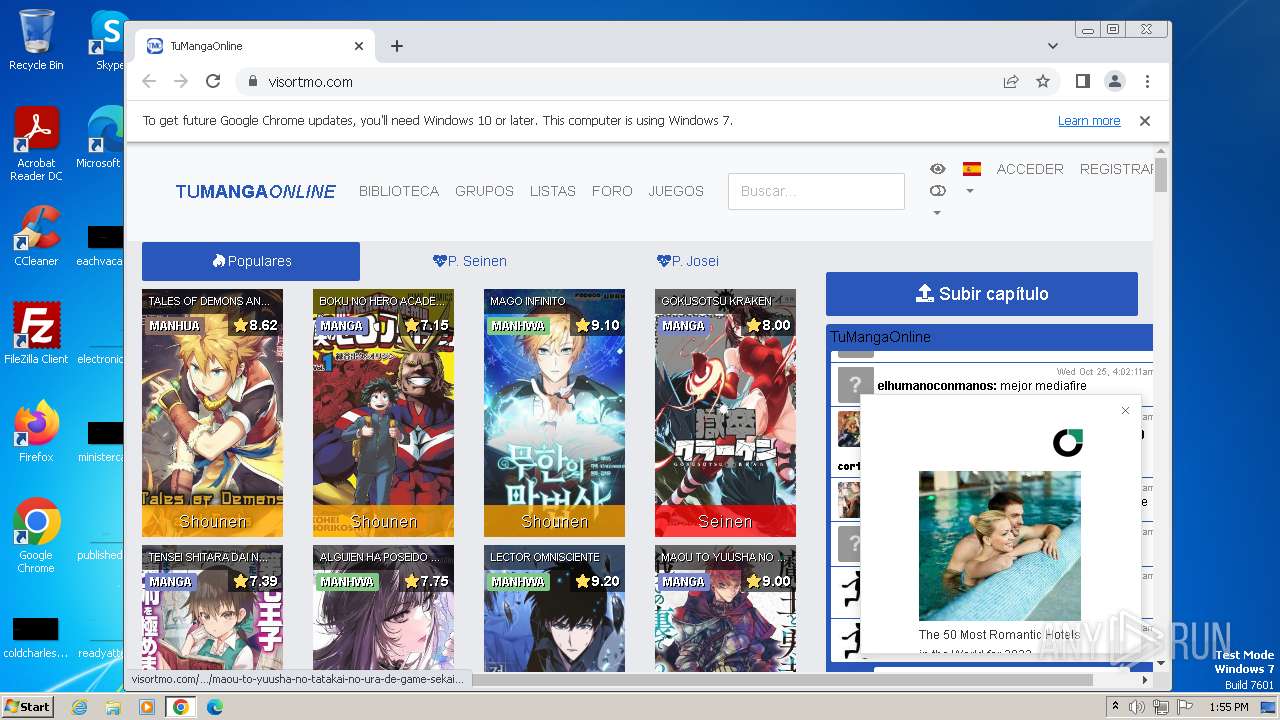Screen dimensions: 1280x720
Task: Expand dropdown arrow under theme icon
Action: 937,212
